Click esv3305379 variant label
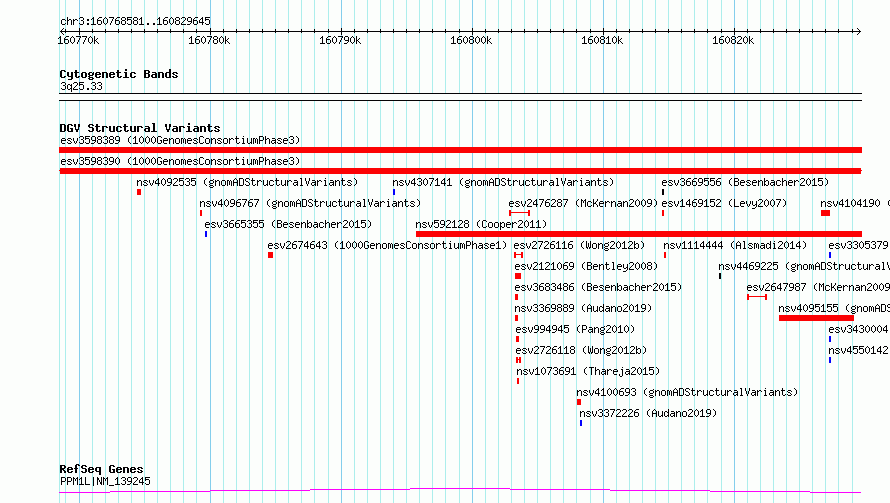Viewport: 890px width, 503px height. pyautogui.click(x=859, y=245)
